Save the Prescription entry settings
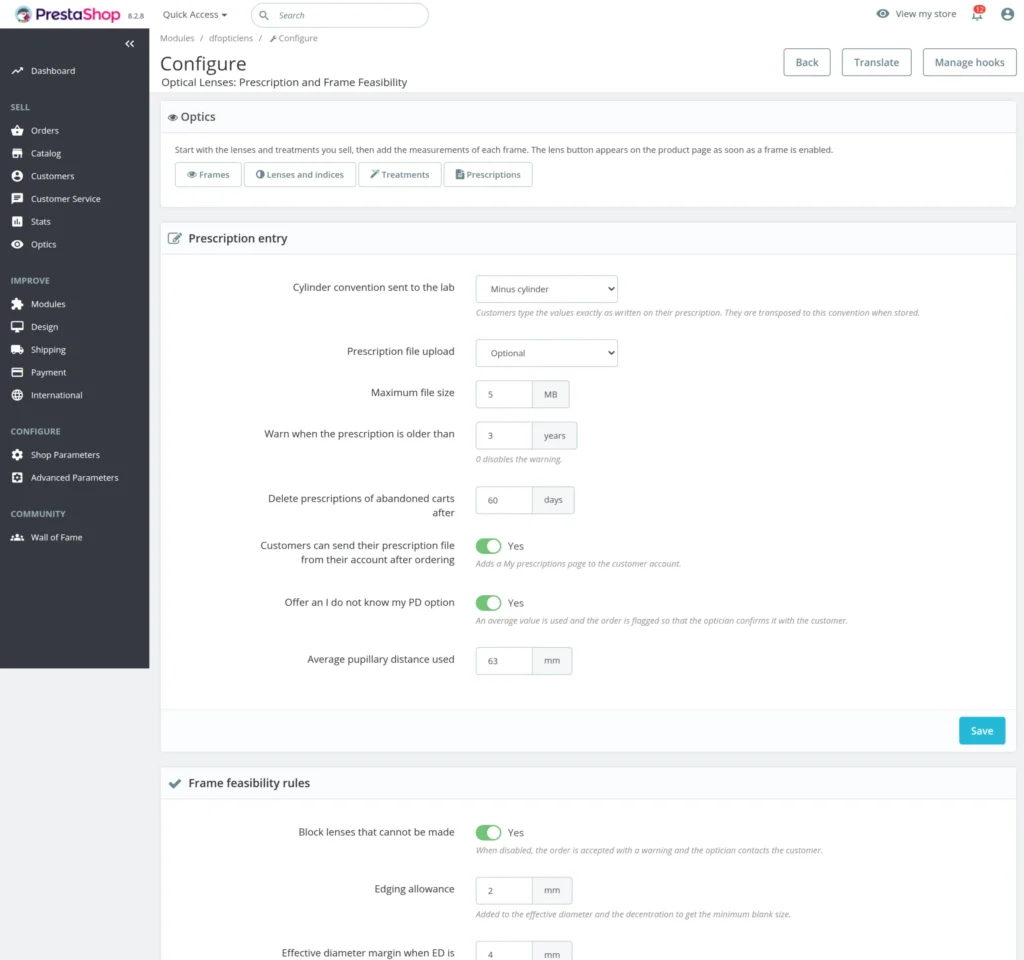This screenshot has width=1024, height=960. coord(982,731)
